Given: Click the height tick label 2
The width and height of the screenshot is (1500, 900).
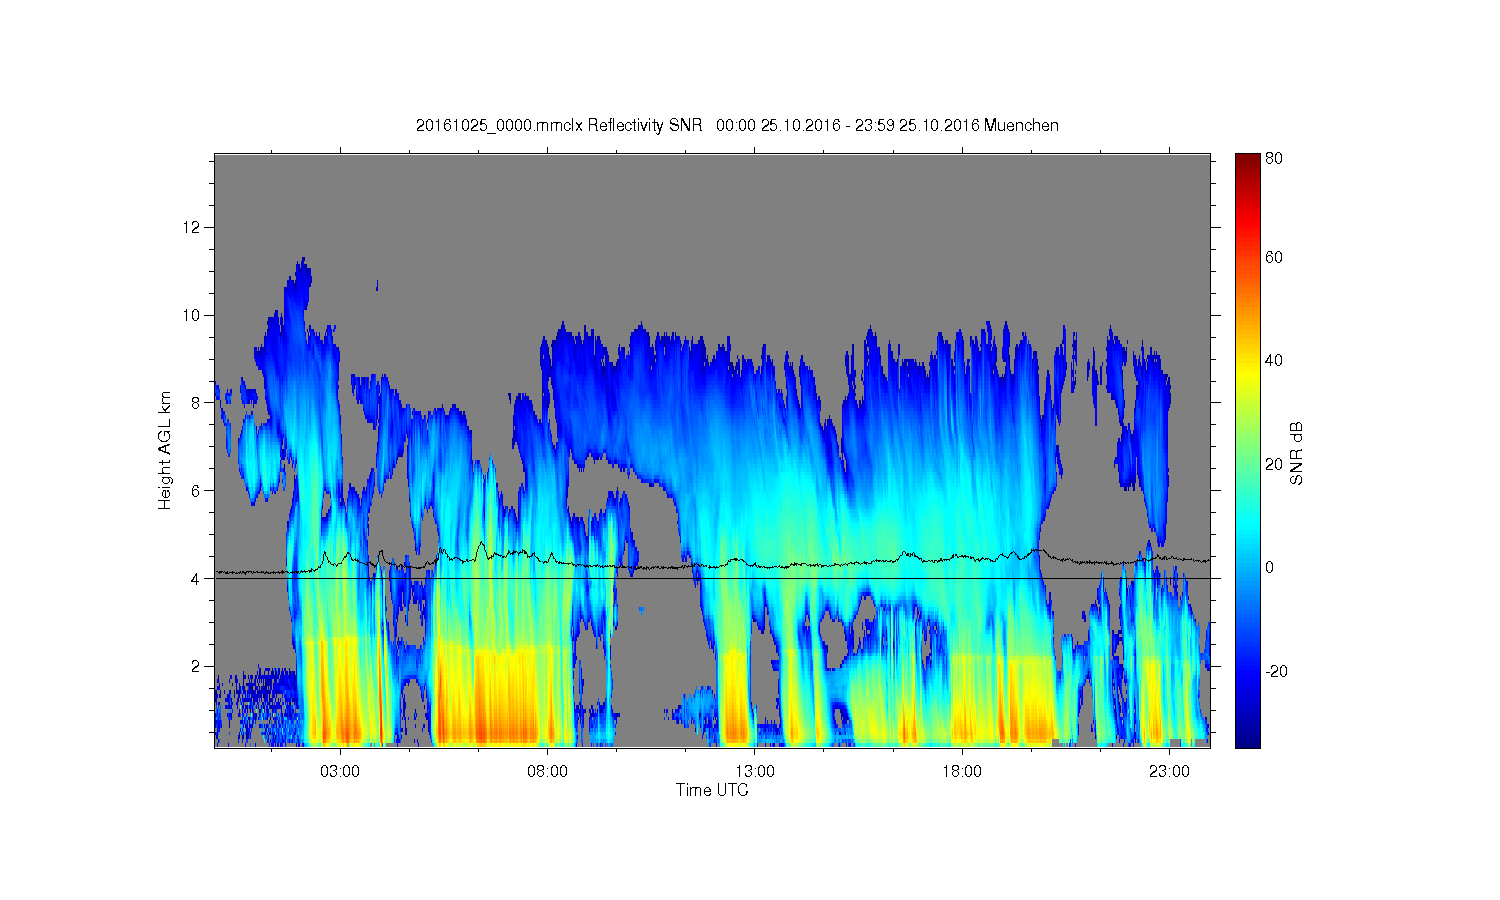Looking at the screenshot, I should pyautogui.click(x=198, y=666).
